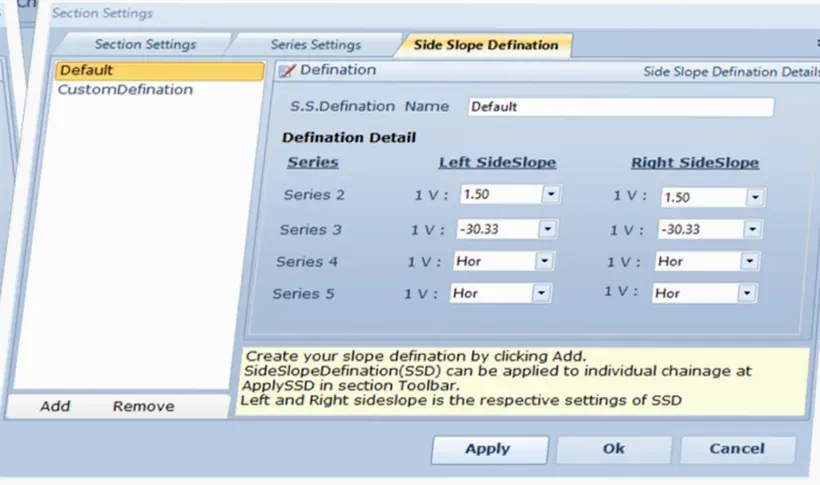Viewport: 820px width, 485px height.
Task: Expand Series 5 Left SideSlope dropdown arrow
Action: coord(541,292)
